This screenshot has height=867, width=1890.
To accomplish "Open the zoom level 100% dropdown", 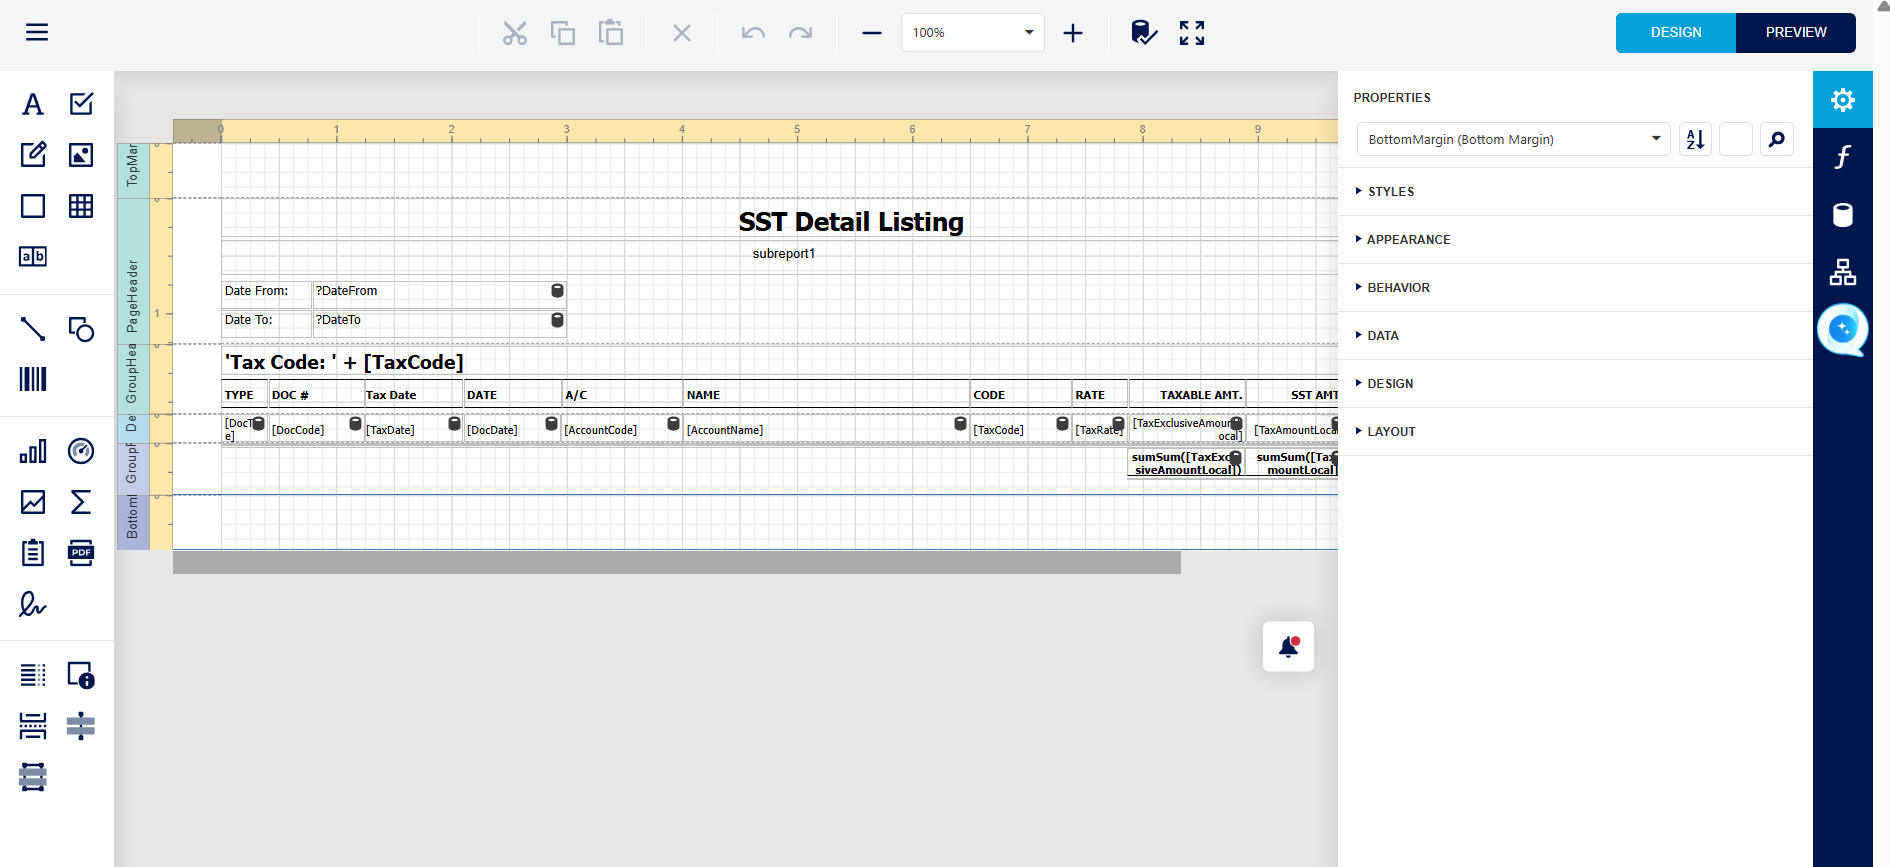I will point(972,33).
